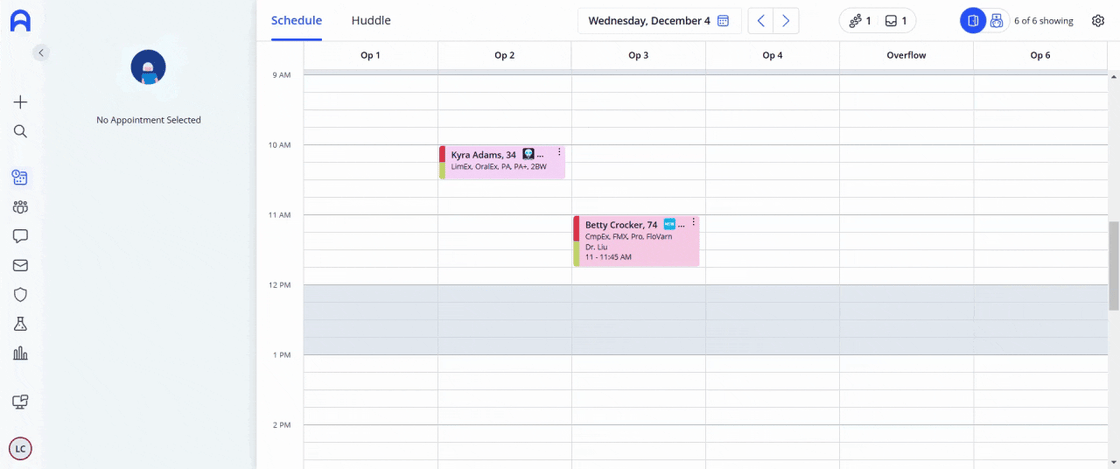1120x469 pixels.
Task: Collapse the left appointment panel
Action: click(x=41, y=52)
